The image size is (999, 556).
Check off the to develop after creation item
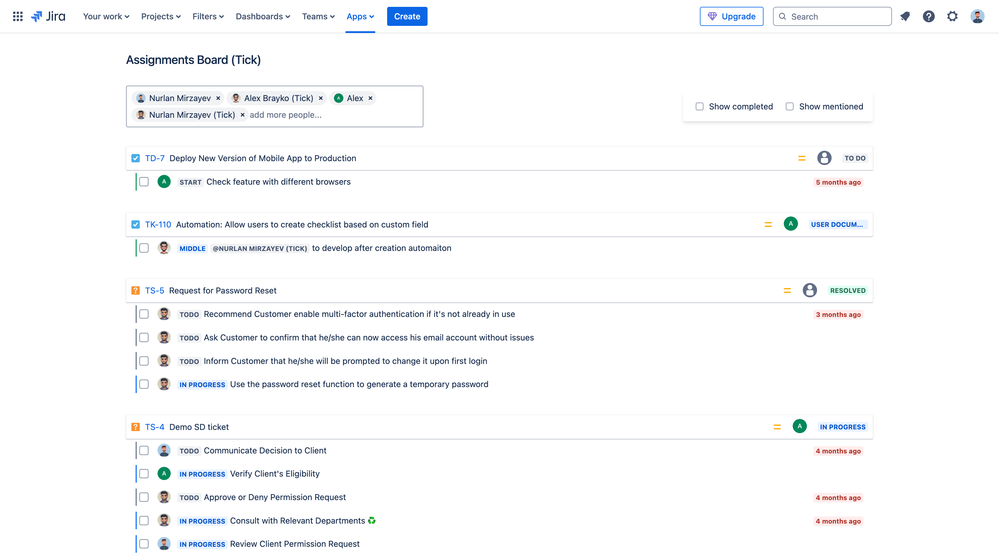[x=144, y=248]
